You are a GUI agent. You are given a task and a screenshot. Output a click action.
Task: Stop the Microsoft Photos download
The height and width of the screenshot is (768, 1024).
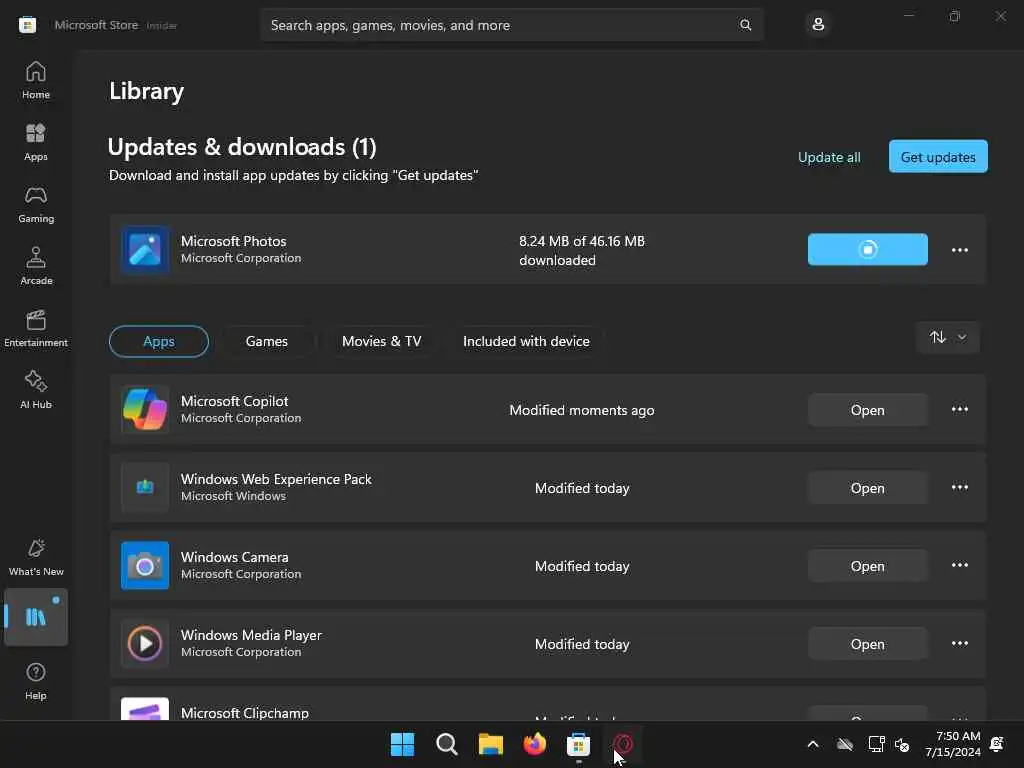point(867,249)
